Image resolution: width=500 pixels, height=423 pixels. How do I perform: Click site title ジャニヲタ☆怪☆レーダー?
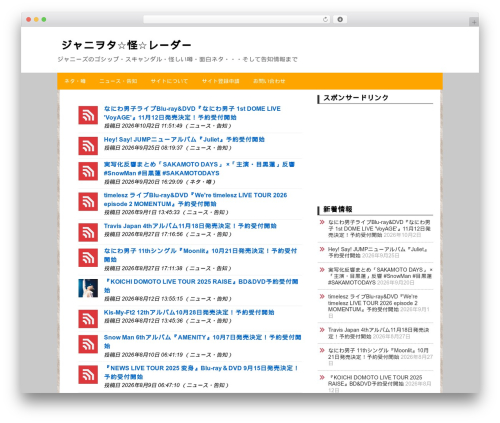pos(126,45)
